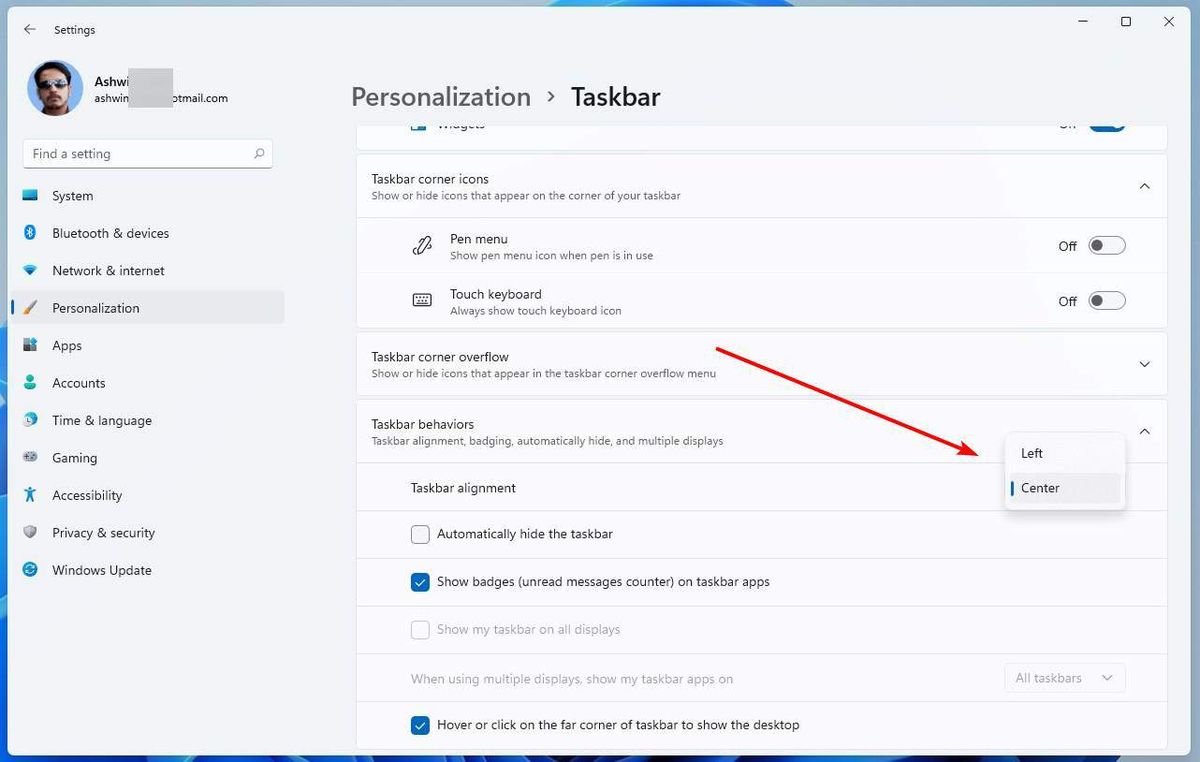Click the Touch keyboard icon
Viewport: 1200px width, 762px height.
422,301
